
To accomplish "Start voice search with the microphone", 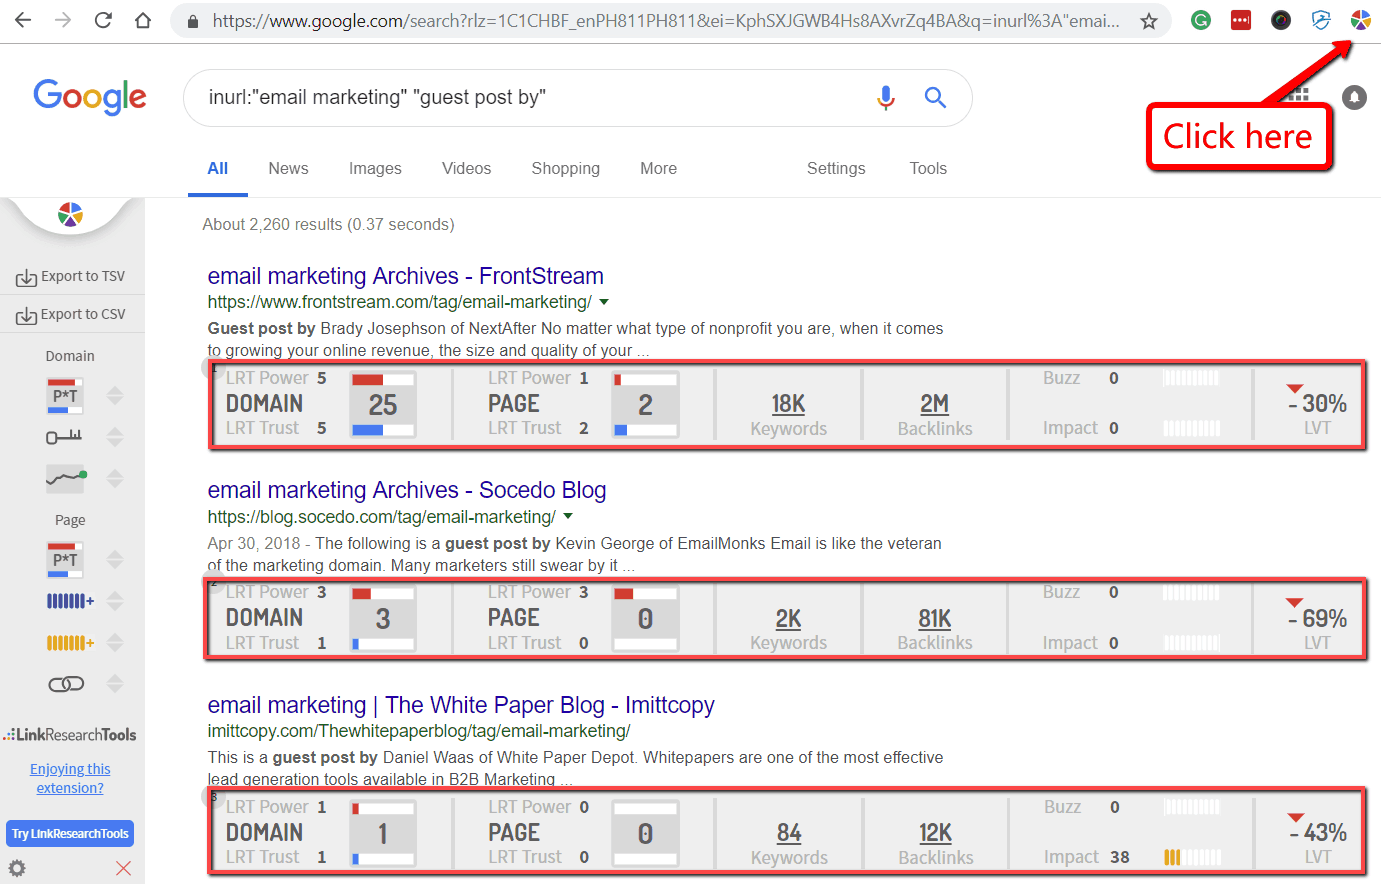I will pyautogui.click(x=886, y=97).
